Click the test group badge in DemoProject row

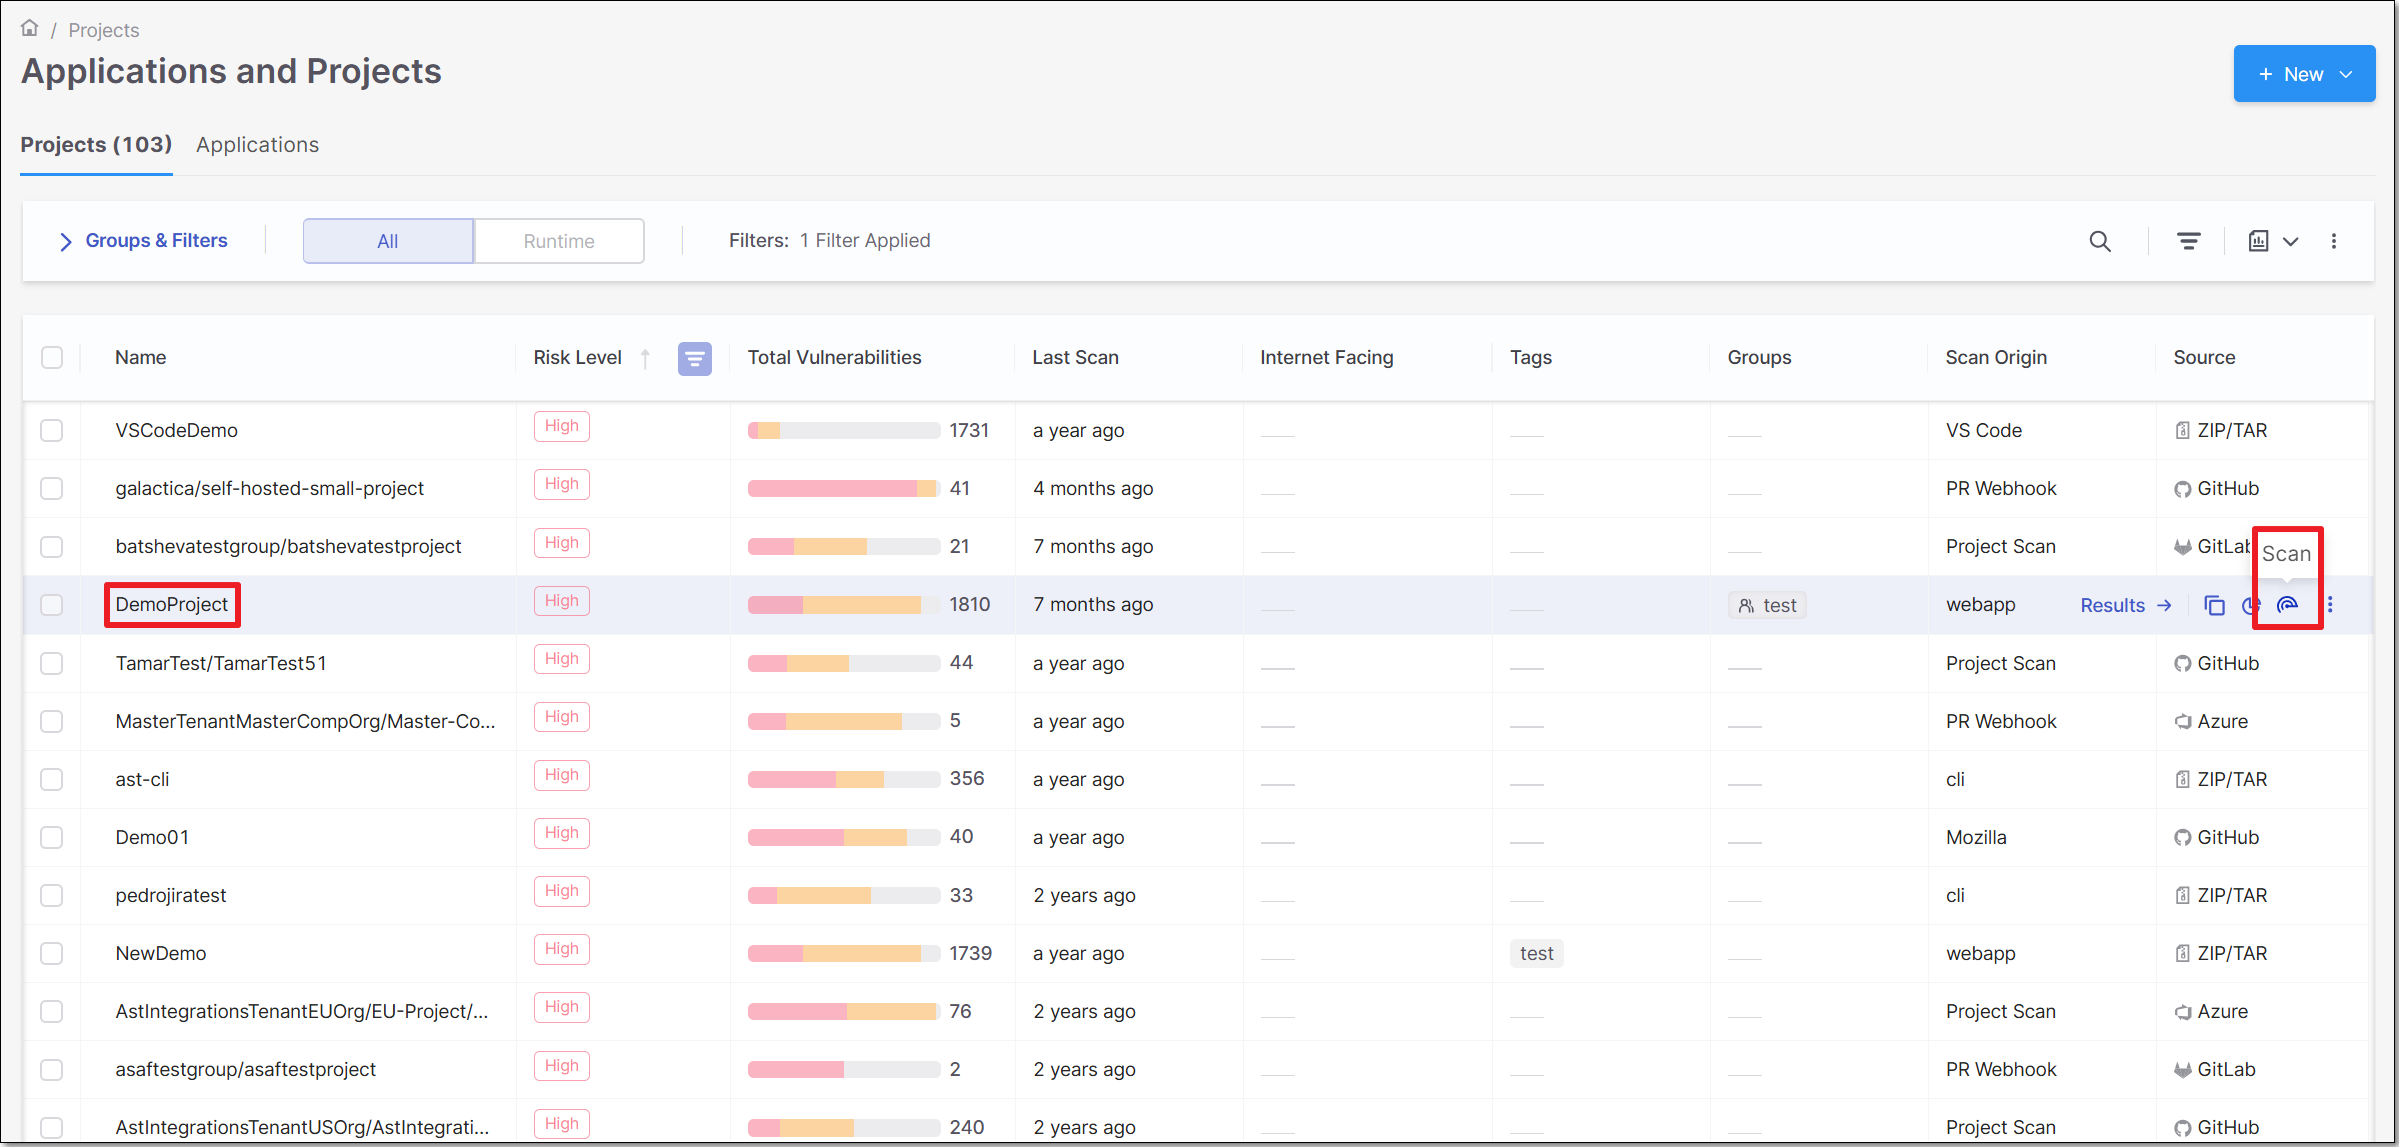click(x=1768, y=606)
